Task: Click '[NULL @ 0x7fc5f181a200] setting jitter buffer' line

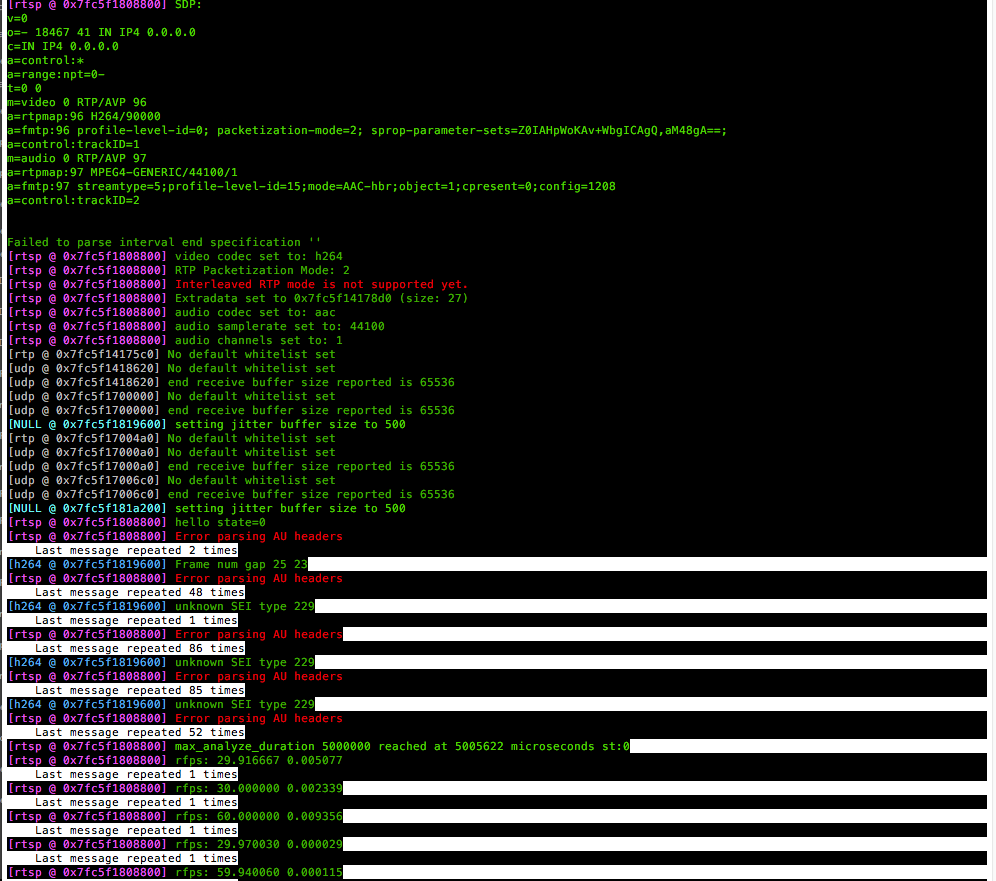Action: [206, 508]
